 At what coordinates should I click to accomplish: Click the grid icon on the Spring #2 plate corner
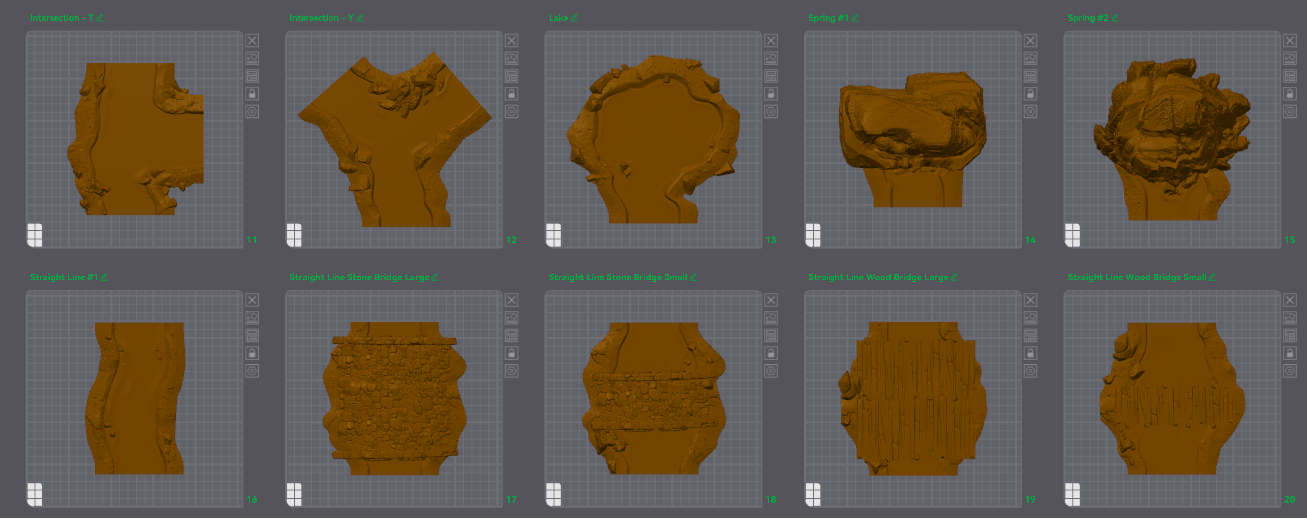(1072, 235)
